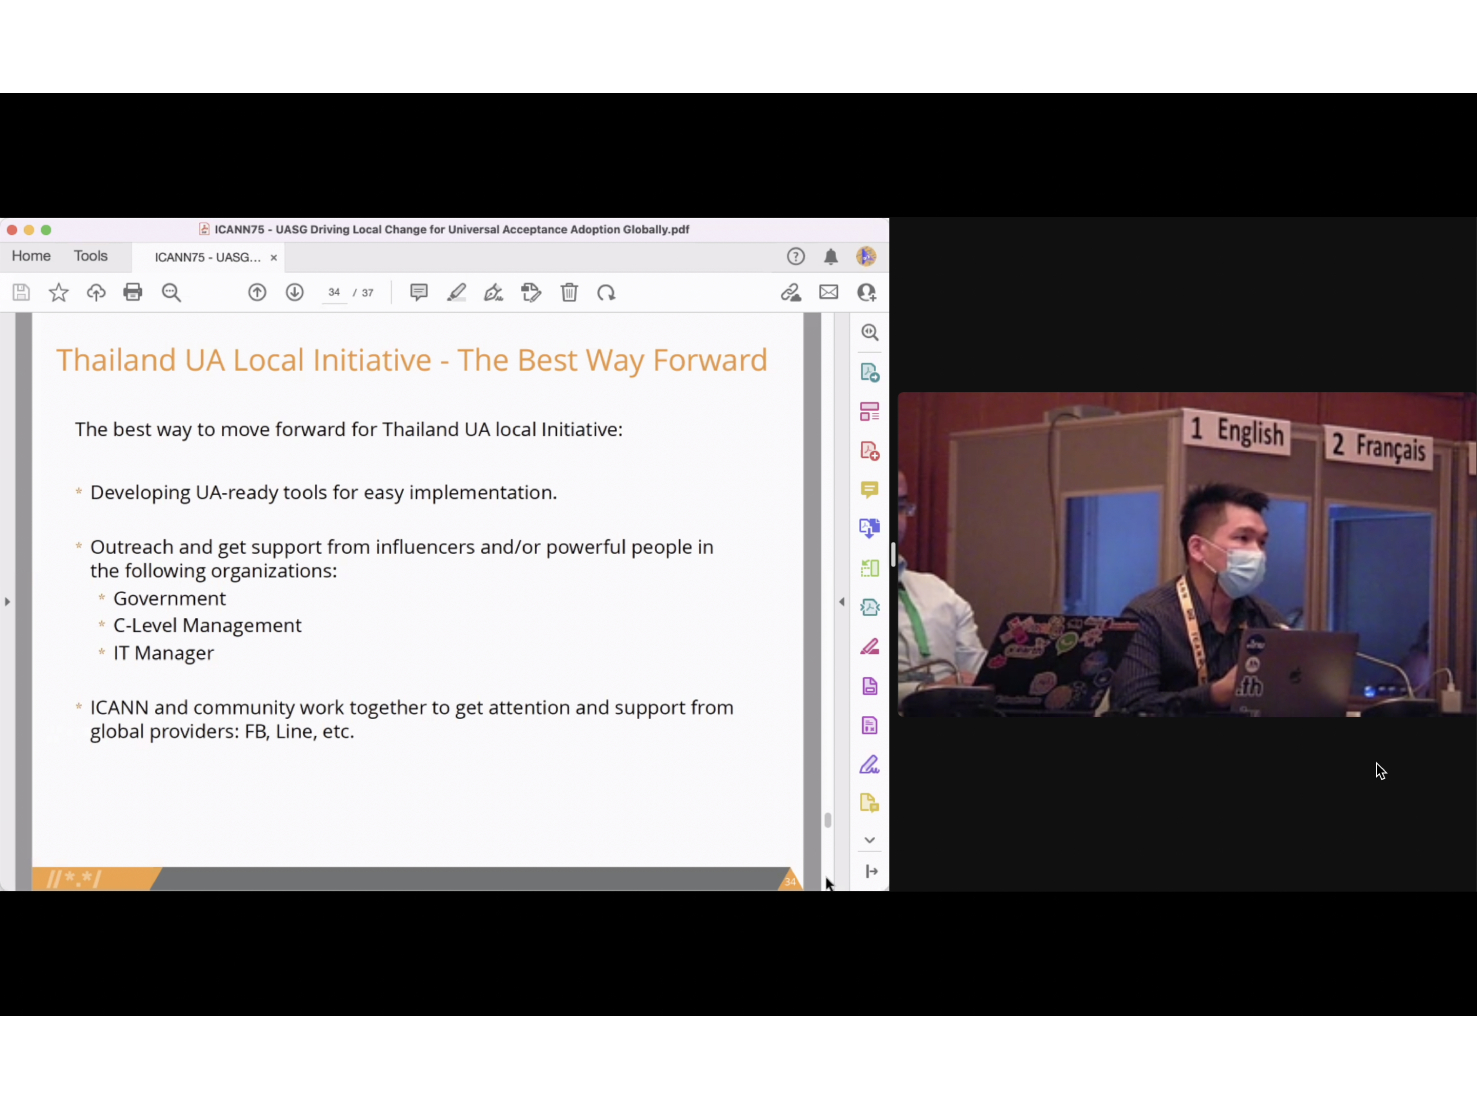Open the yellow Send for Comments tool
Image resolution: width=1477 pixels, height=1108 pixels.
[x=870, y=802]
